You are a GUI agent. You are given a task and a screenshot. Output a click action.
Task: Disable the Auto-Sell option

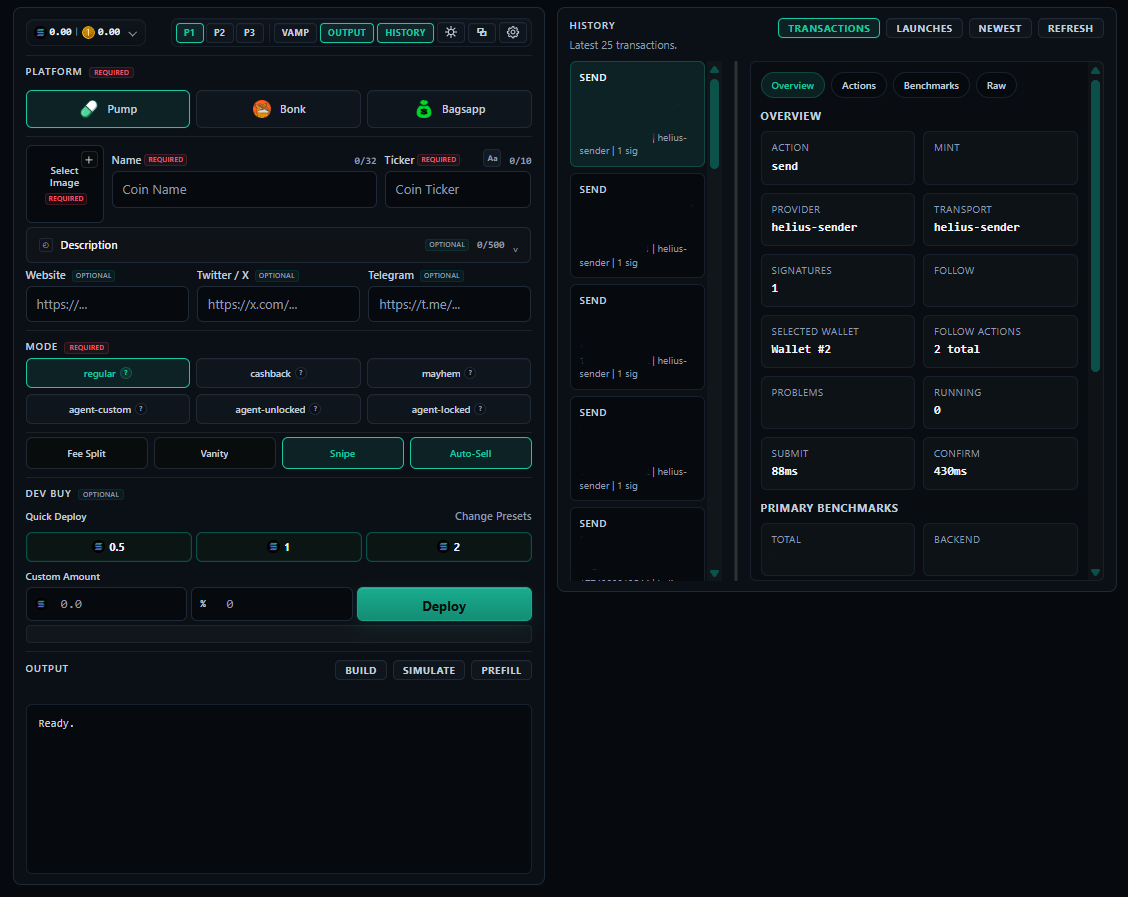tap(470, 453)
